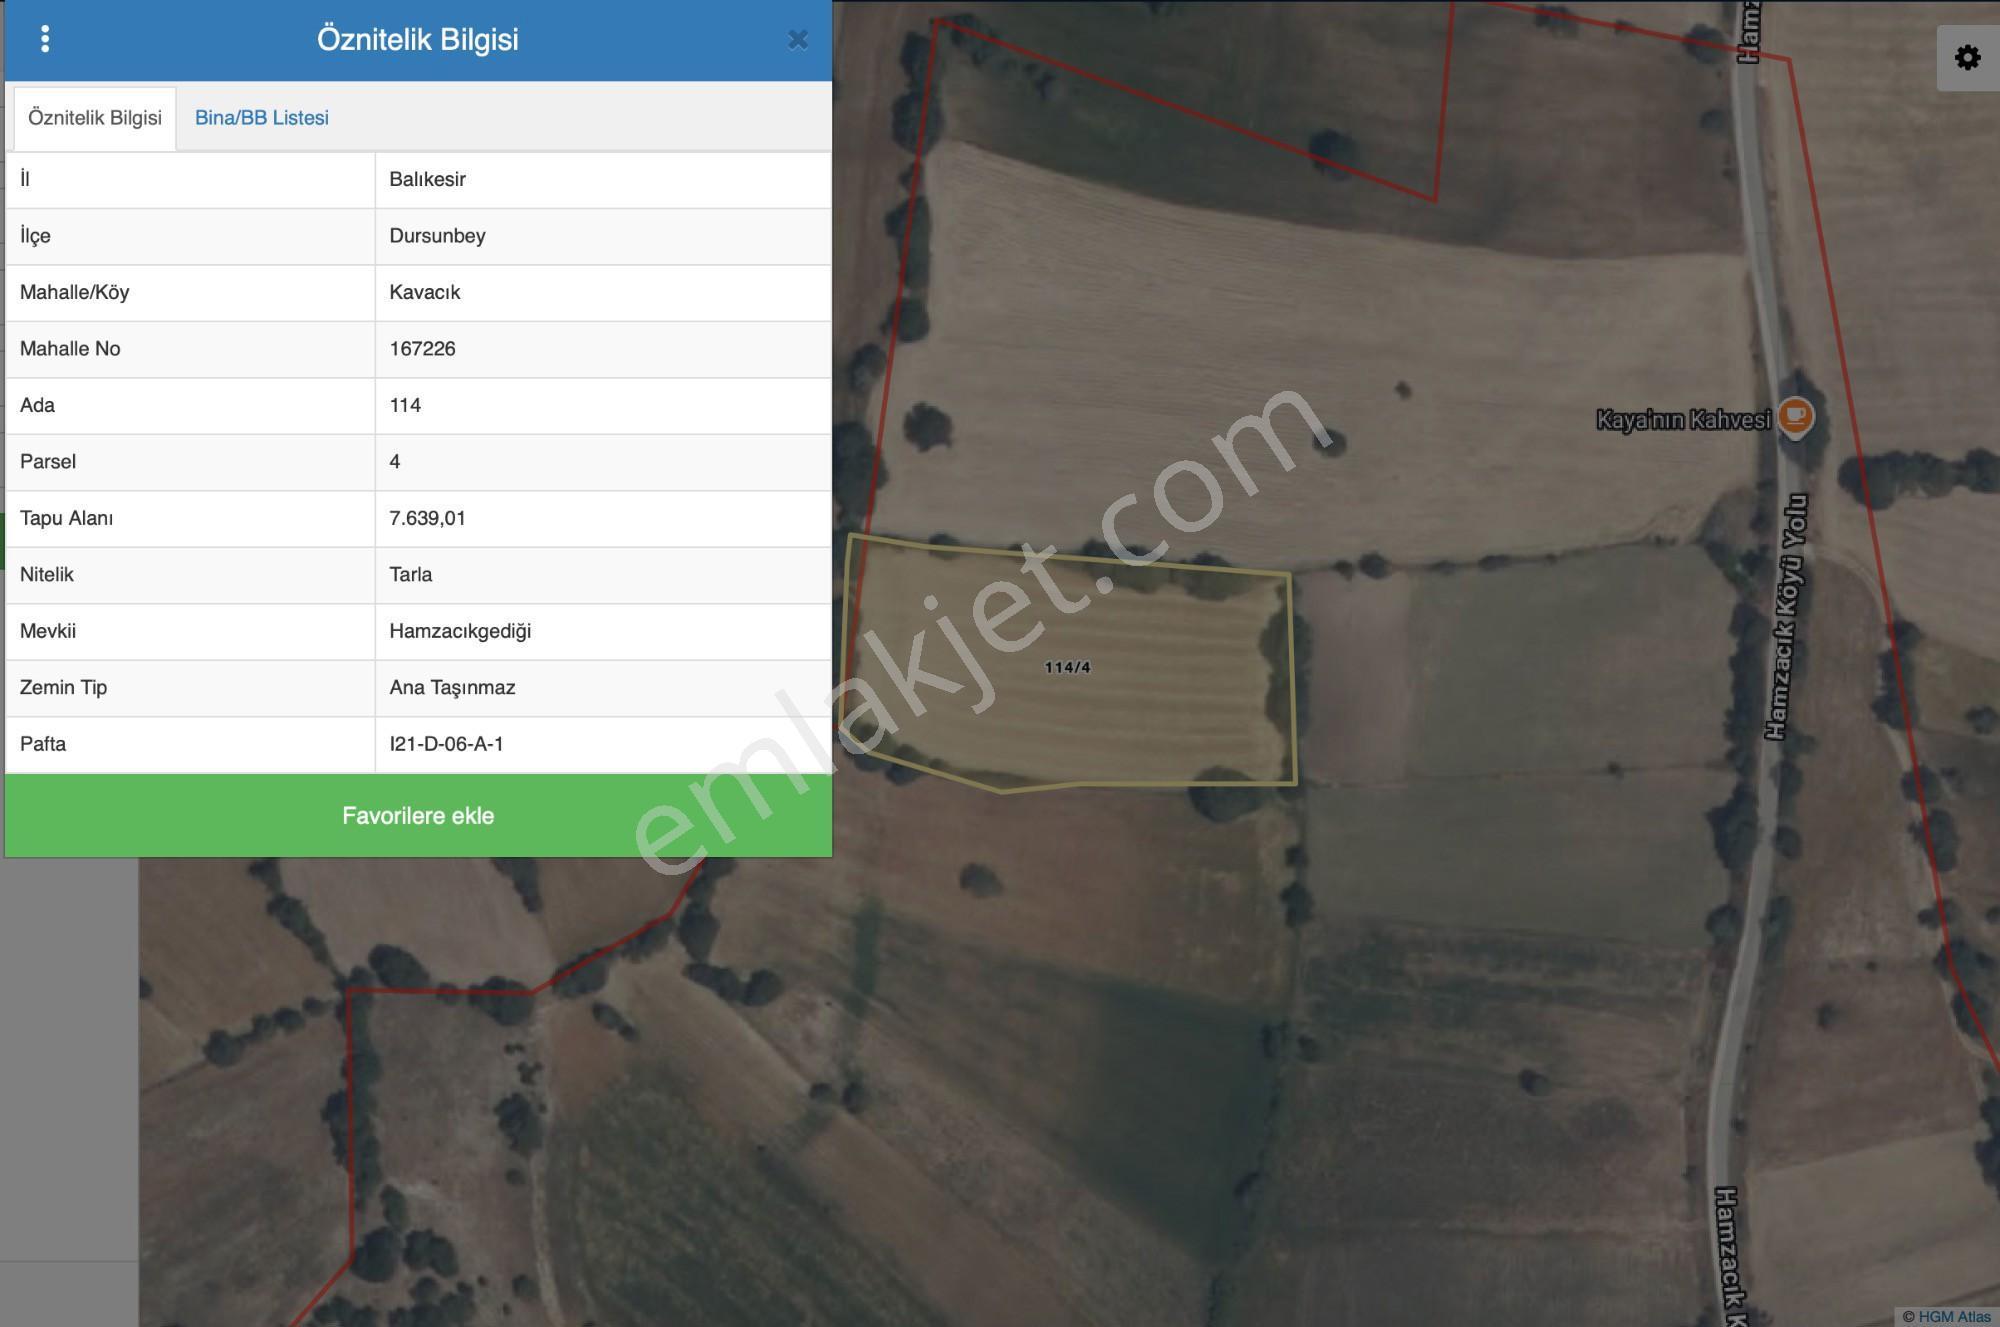This screenshot has width=2000, height=1327.
Task: Click the Kayaının Kahvesi place label
Action: click(1683, 420)
